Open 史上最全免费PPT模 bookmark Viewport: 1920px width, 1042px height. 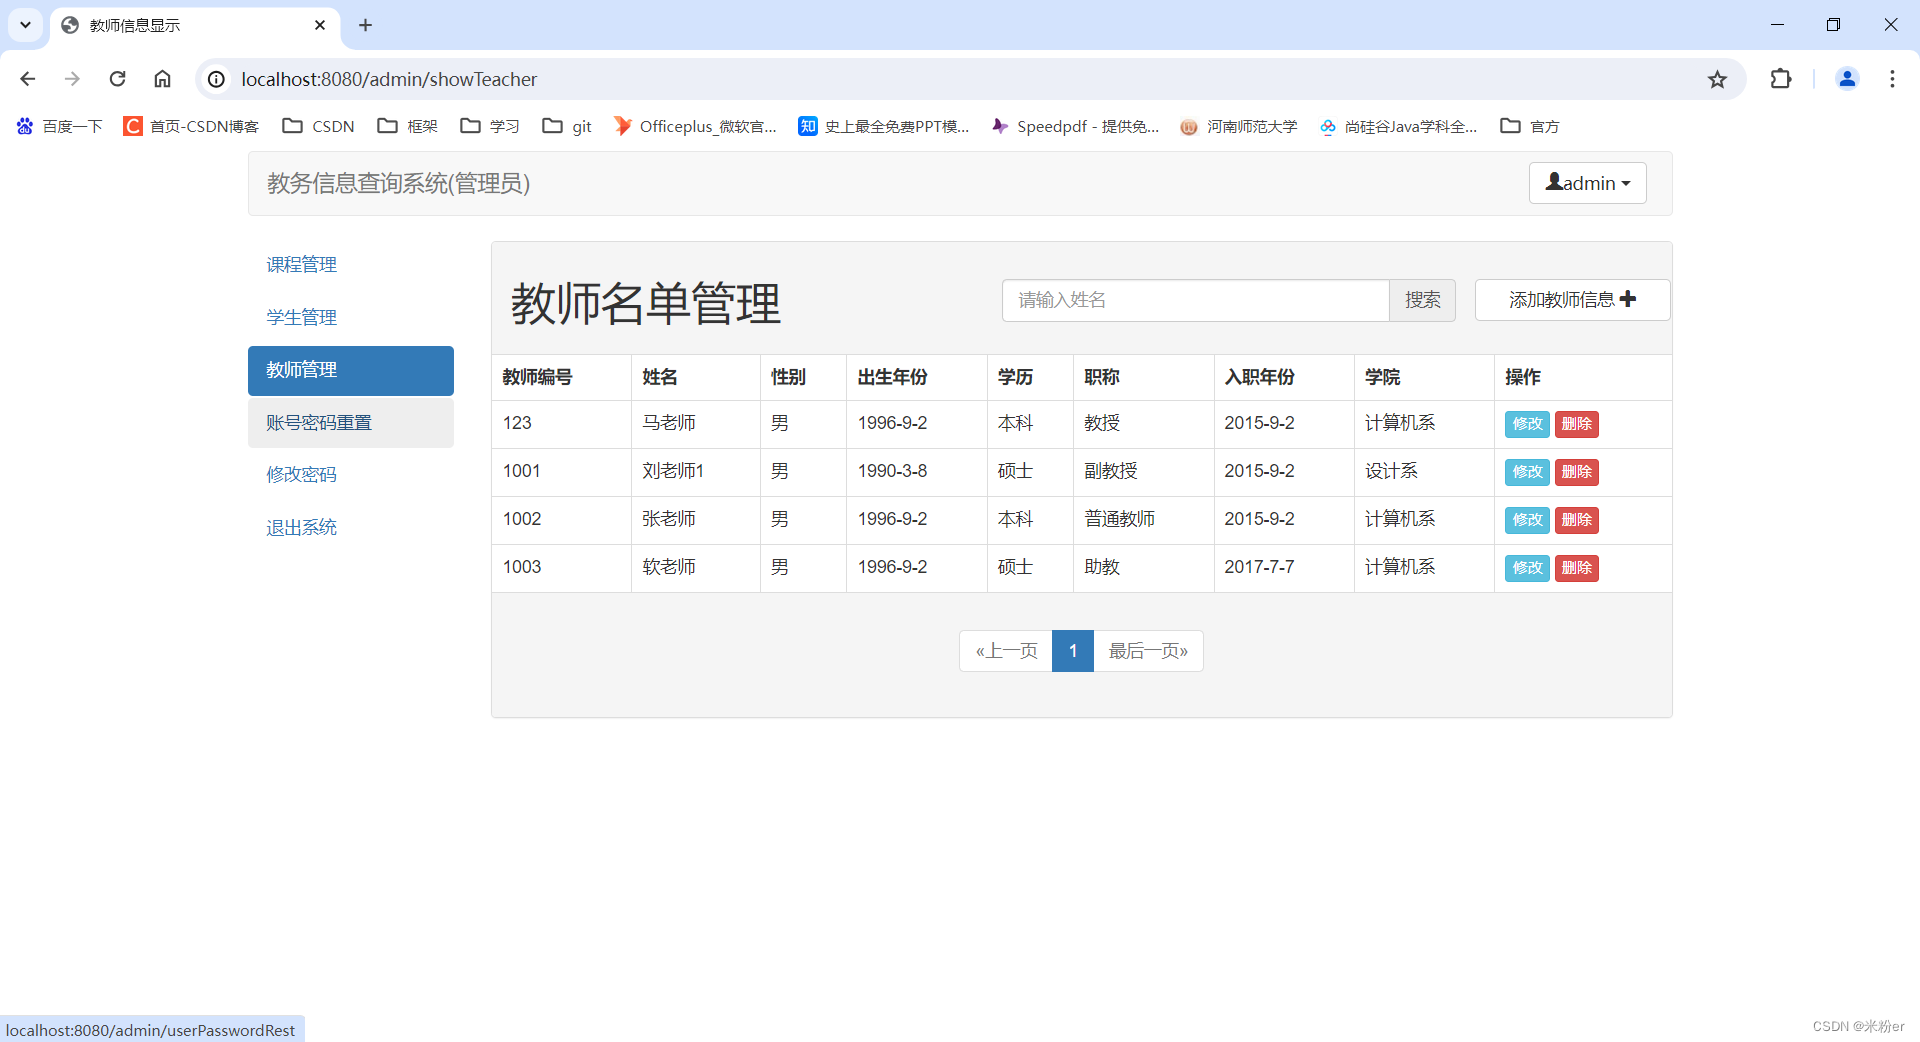(x=884, y=126)
